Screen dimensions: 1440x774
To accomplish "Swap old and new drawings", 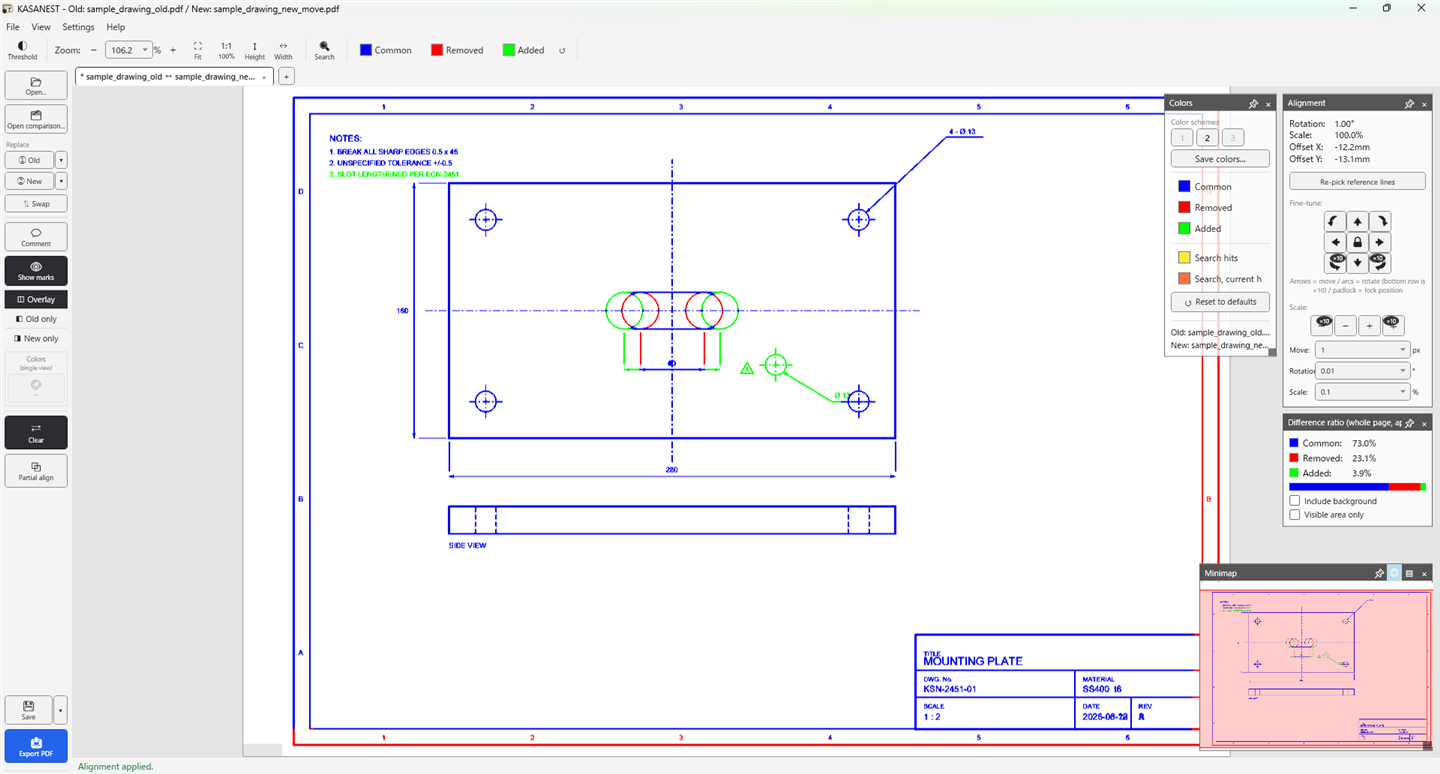I will click(x=36, y=203).
